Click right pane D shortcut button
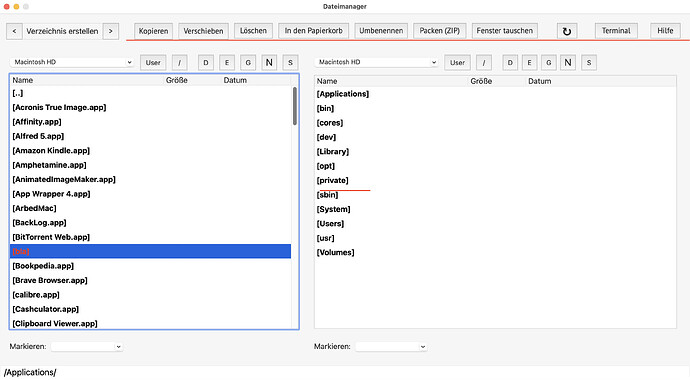690x380 pixels. (510, 62)
